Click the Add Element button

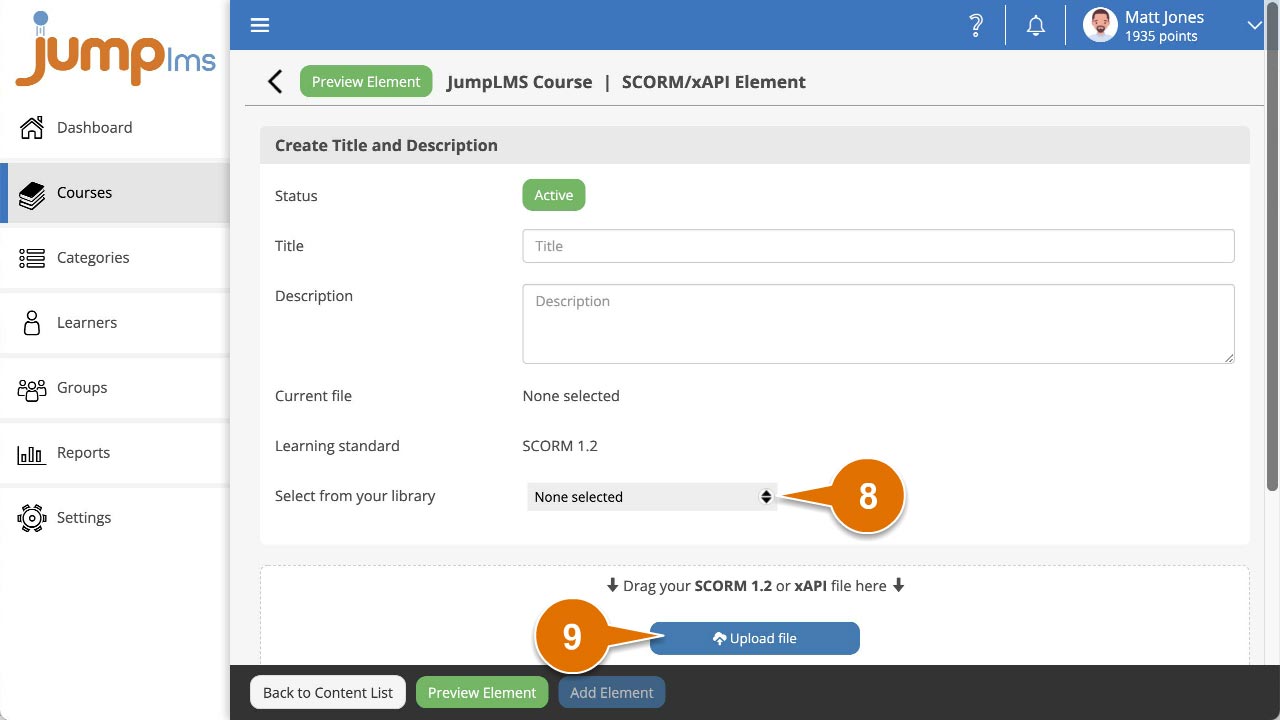click(x=612, y=692)
